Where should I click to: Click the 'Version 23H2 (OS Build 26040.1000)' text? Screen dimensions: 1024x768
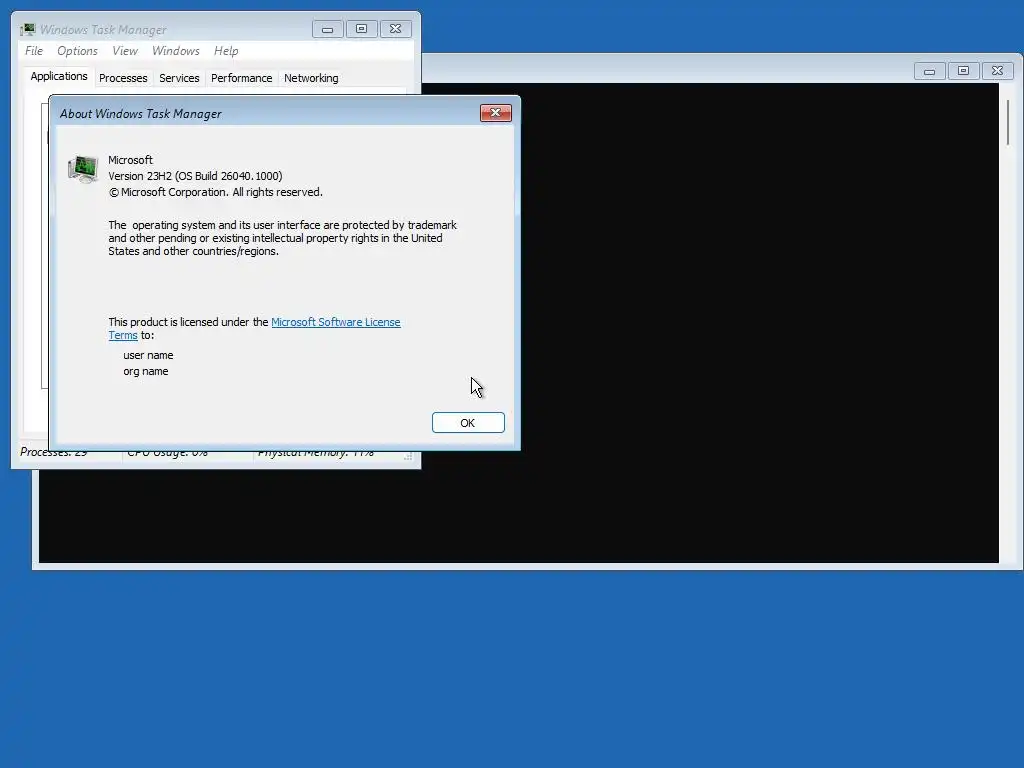[x=195, y=176]
